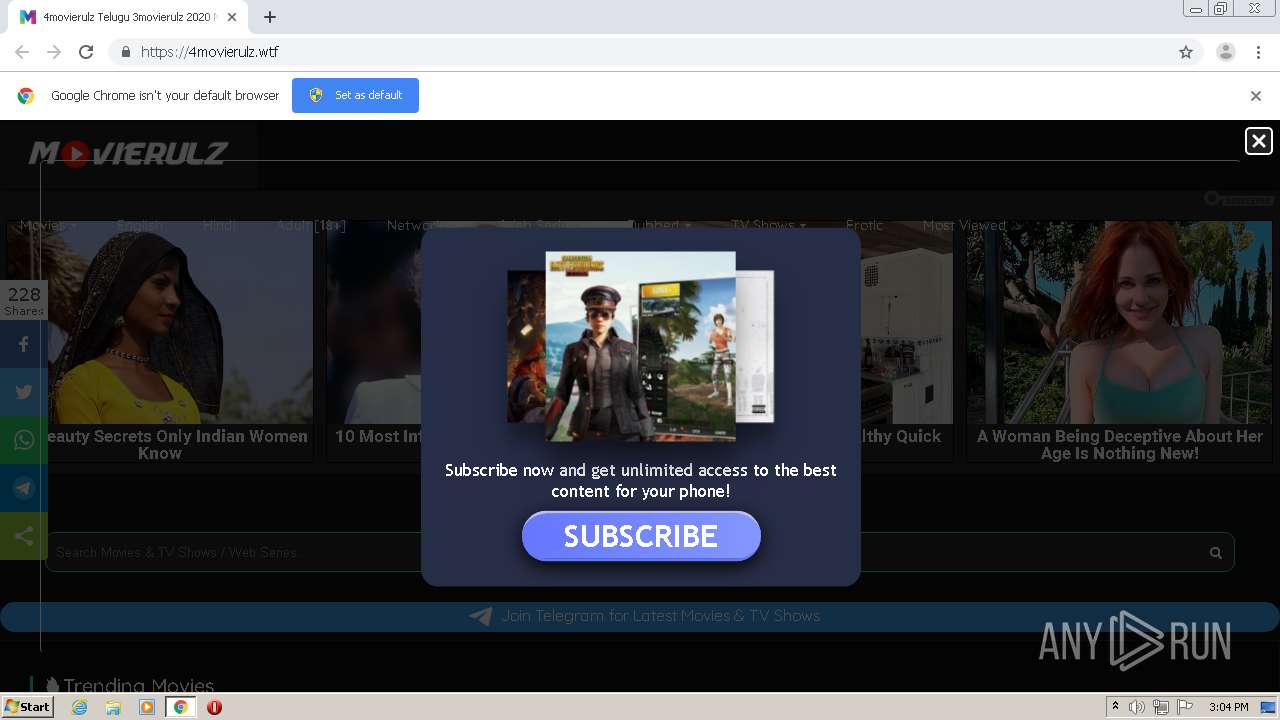Go back to previous page
Image resolution: width=1280 pixels, height=720 pixels.
(x=22, y=52)
